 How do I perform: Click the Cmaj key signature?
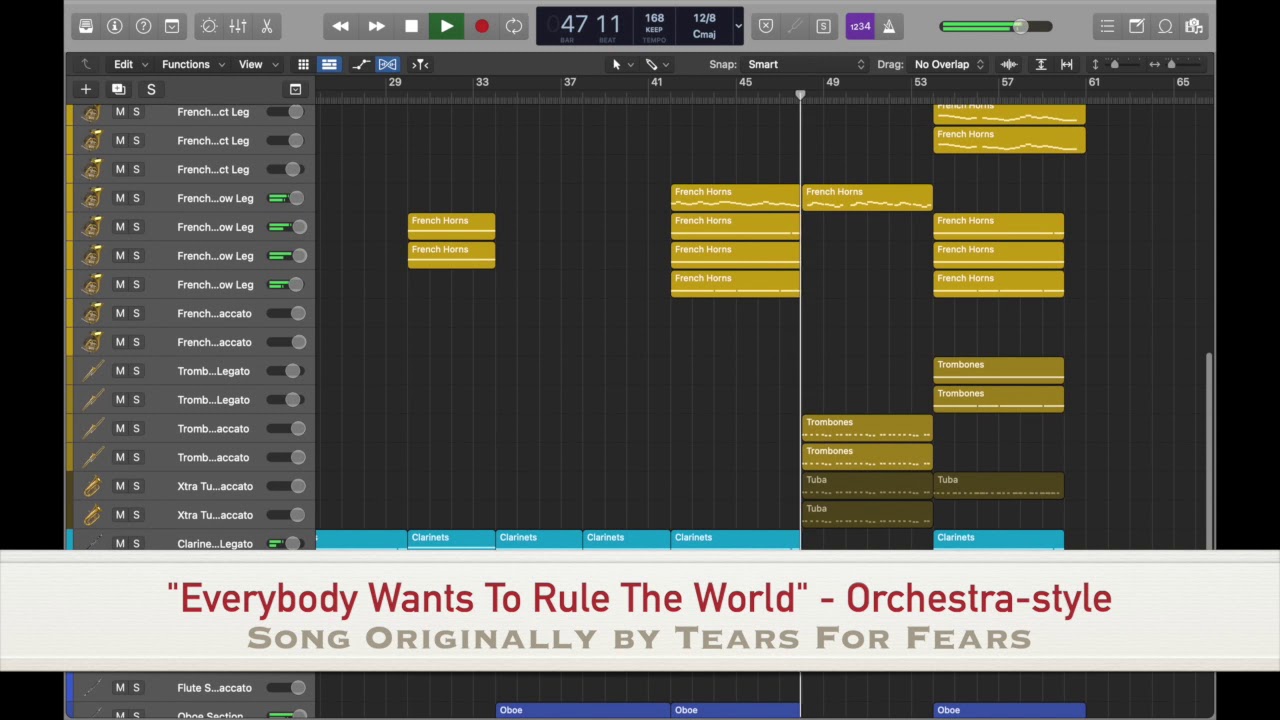coord(704,34)
